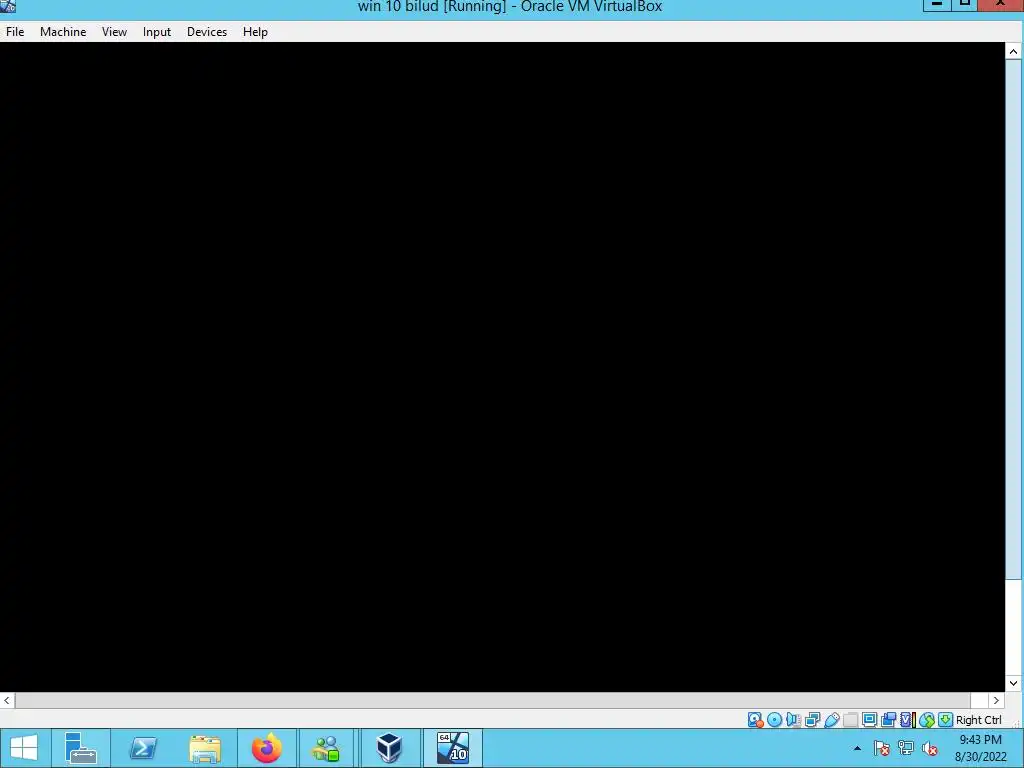1024x768 pixels.
Task: Open the Machine menu
Action: click(63, 31)
